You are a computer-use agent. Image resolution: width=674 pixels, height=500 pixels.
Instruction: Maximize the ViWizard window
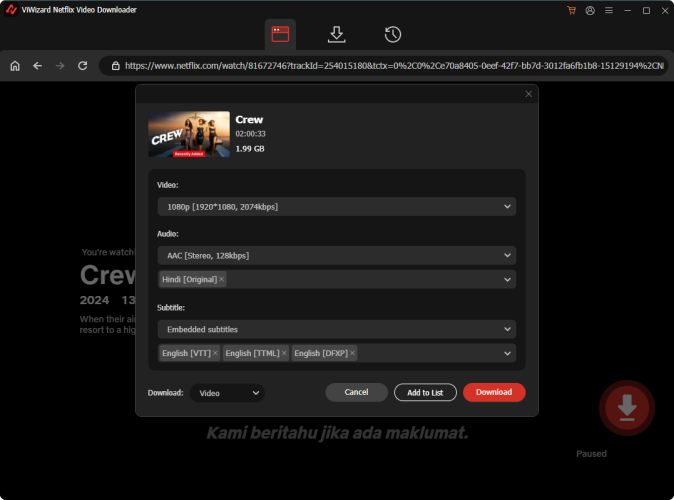(646, 10)
